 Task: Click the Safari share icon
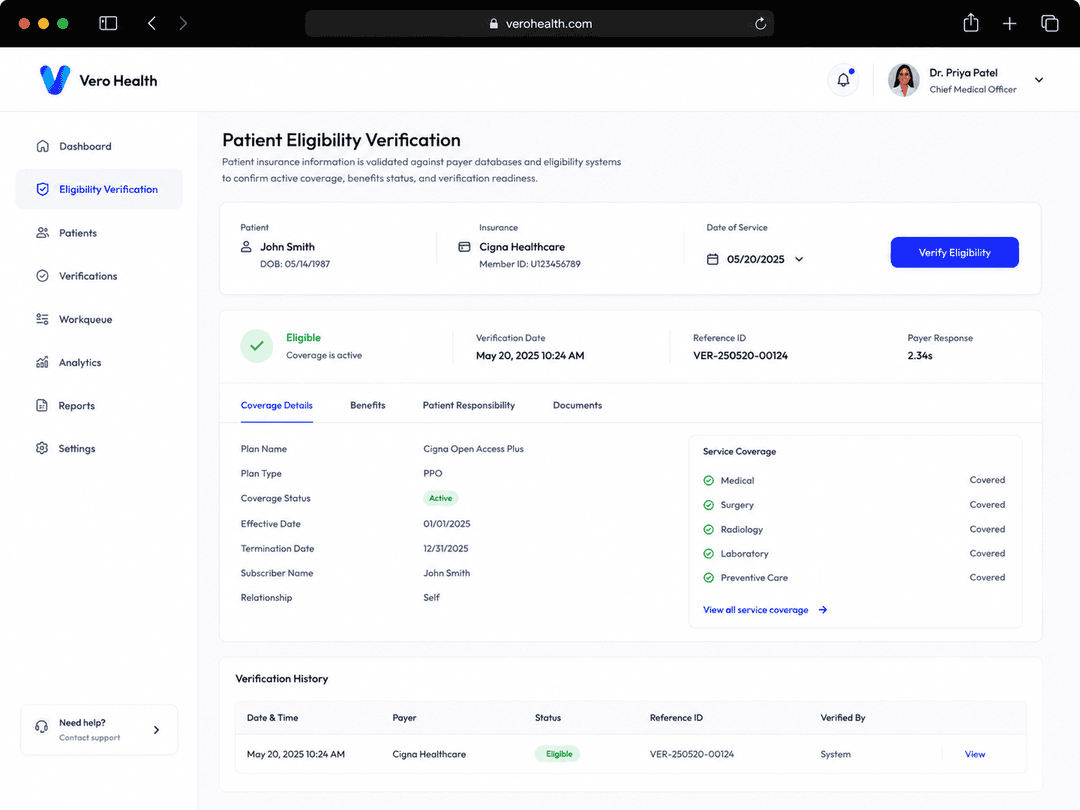click(970, 23)
